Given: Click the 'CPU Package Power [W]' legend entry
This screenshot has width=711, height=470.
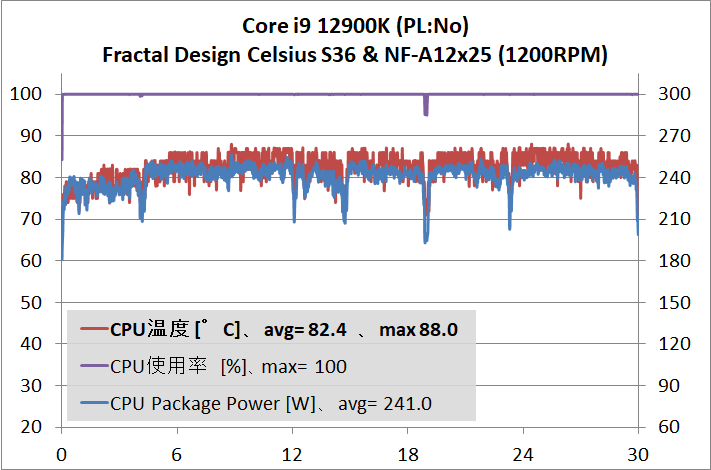Looking at the screenshot, I should tap(256, 403).
